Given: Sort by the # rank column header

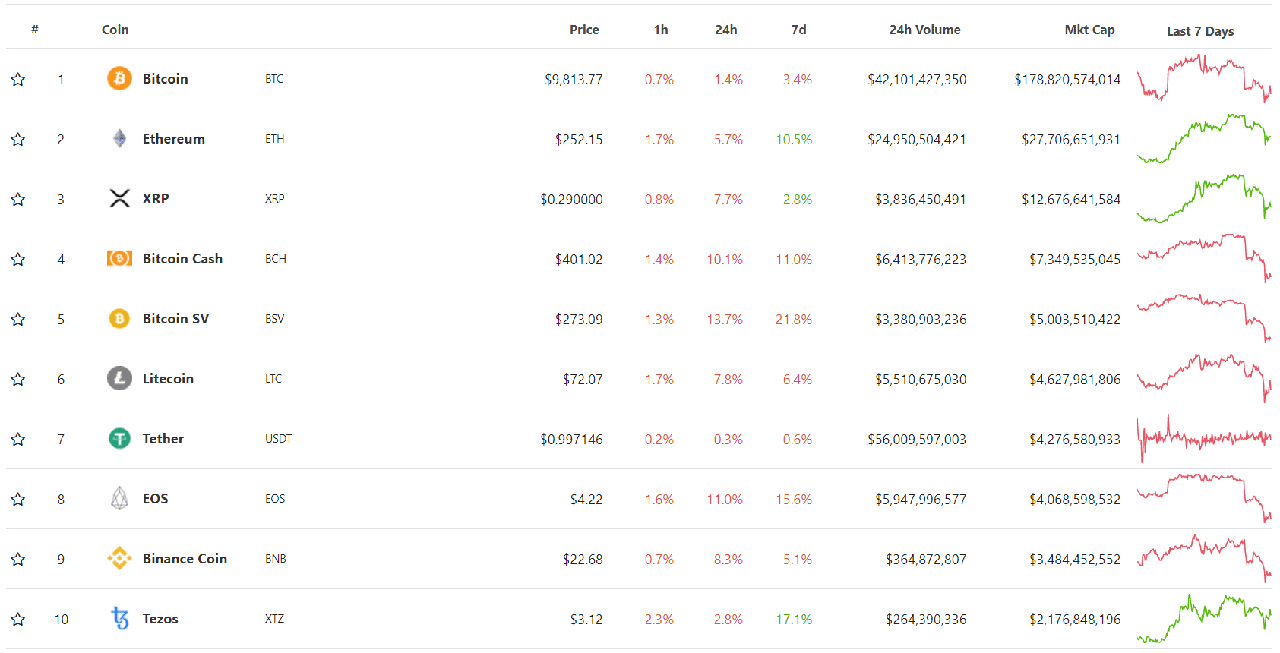Looking at the screenshot, I should [35, 30].
